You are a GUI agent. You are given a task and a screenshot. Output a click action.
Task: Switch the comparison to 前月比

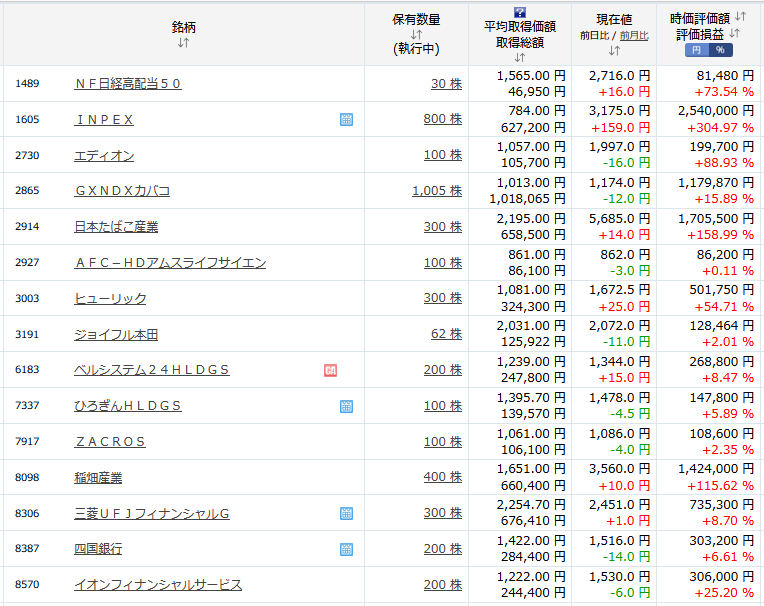(634, 36)
